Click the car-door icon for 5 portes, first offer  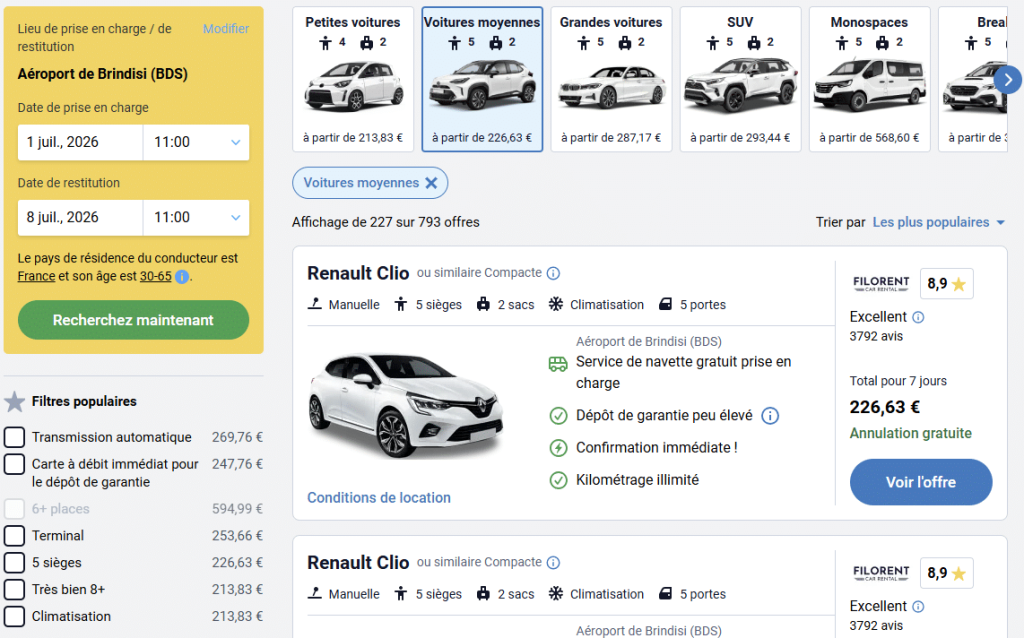(665, 304)
